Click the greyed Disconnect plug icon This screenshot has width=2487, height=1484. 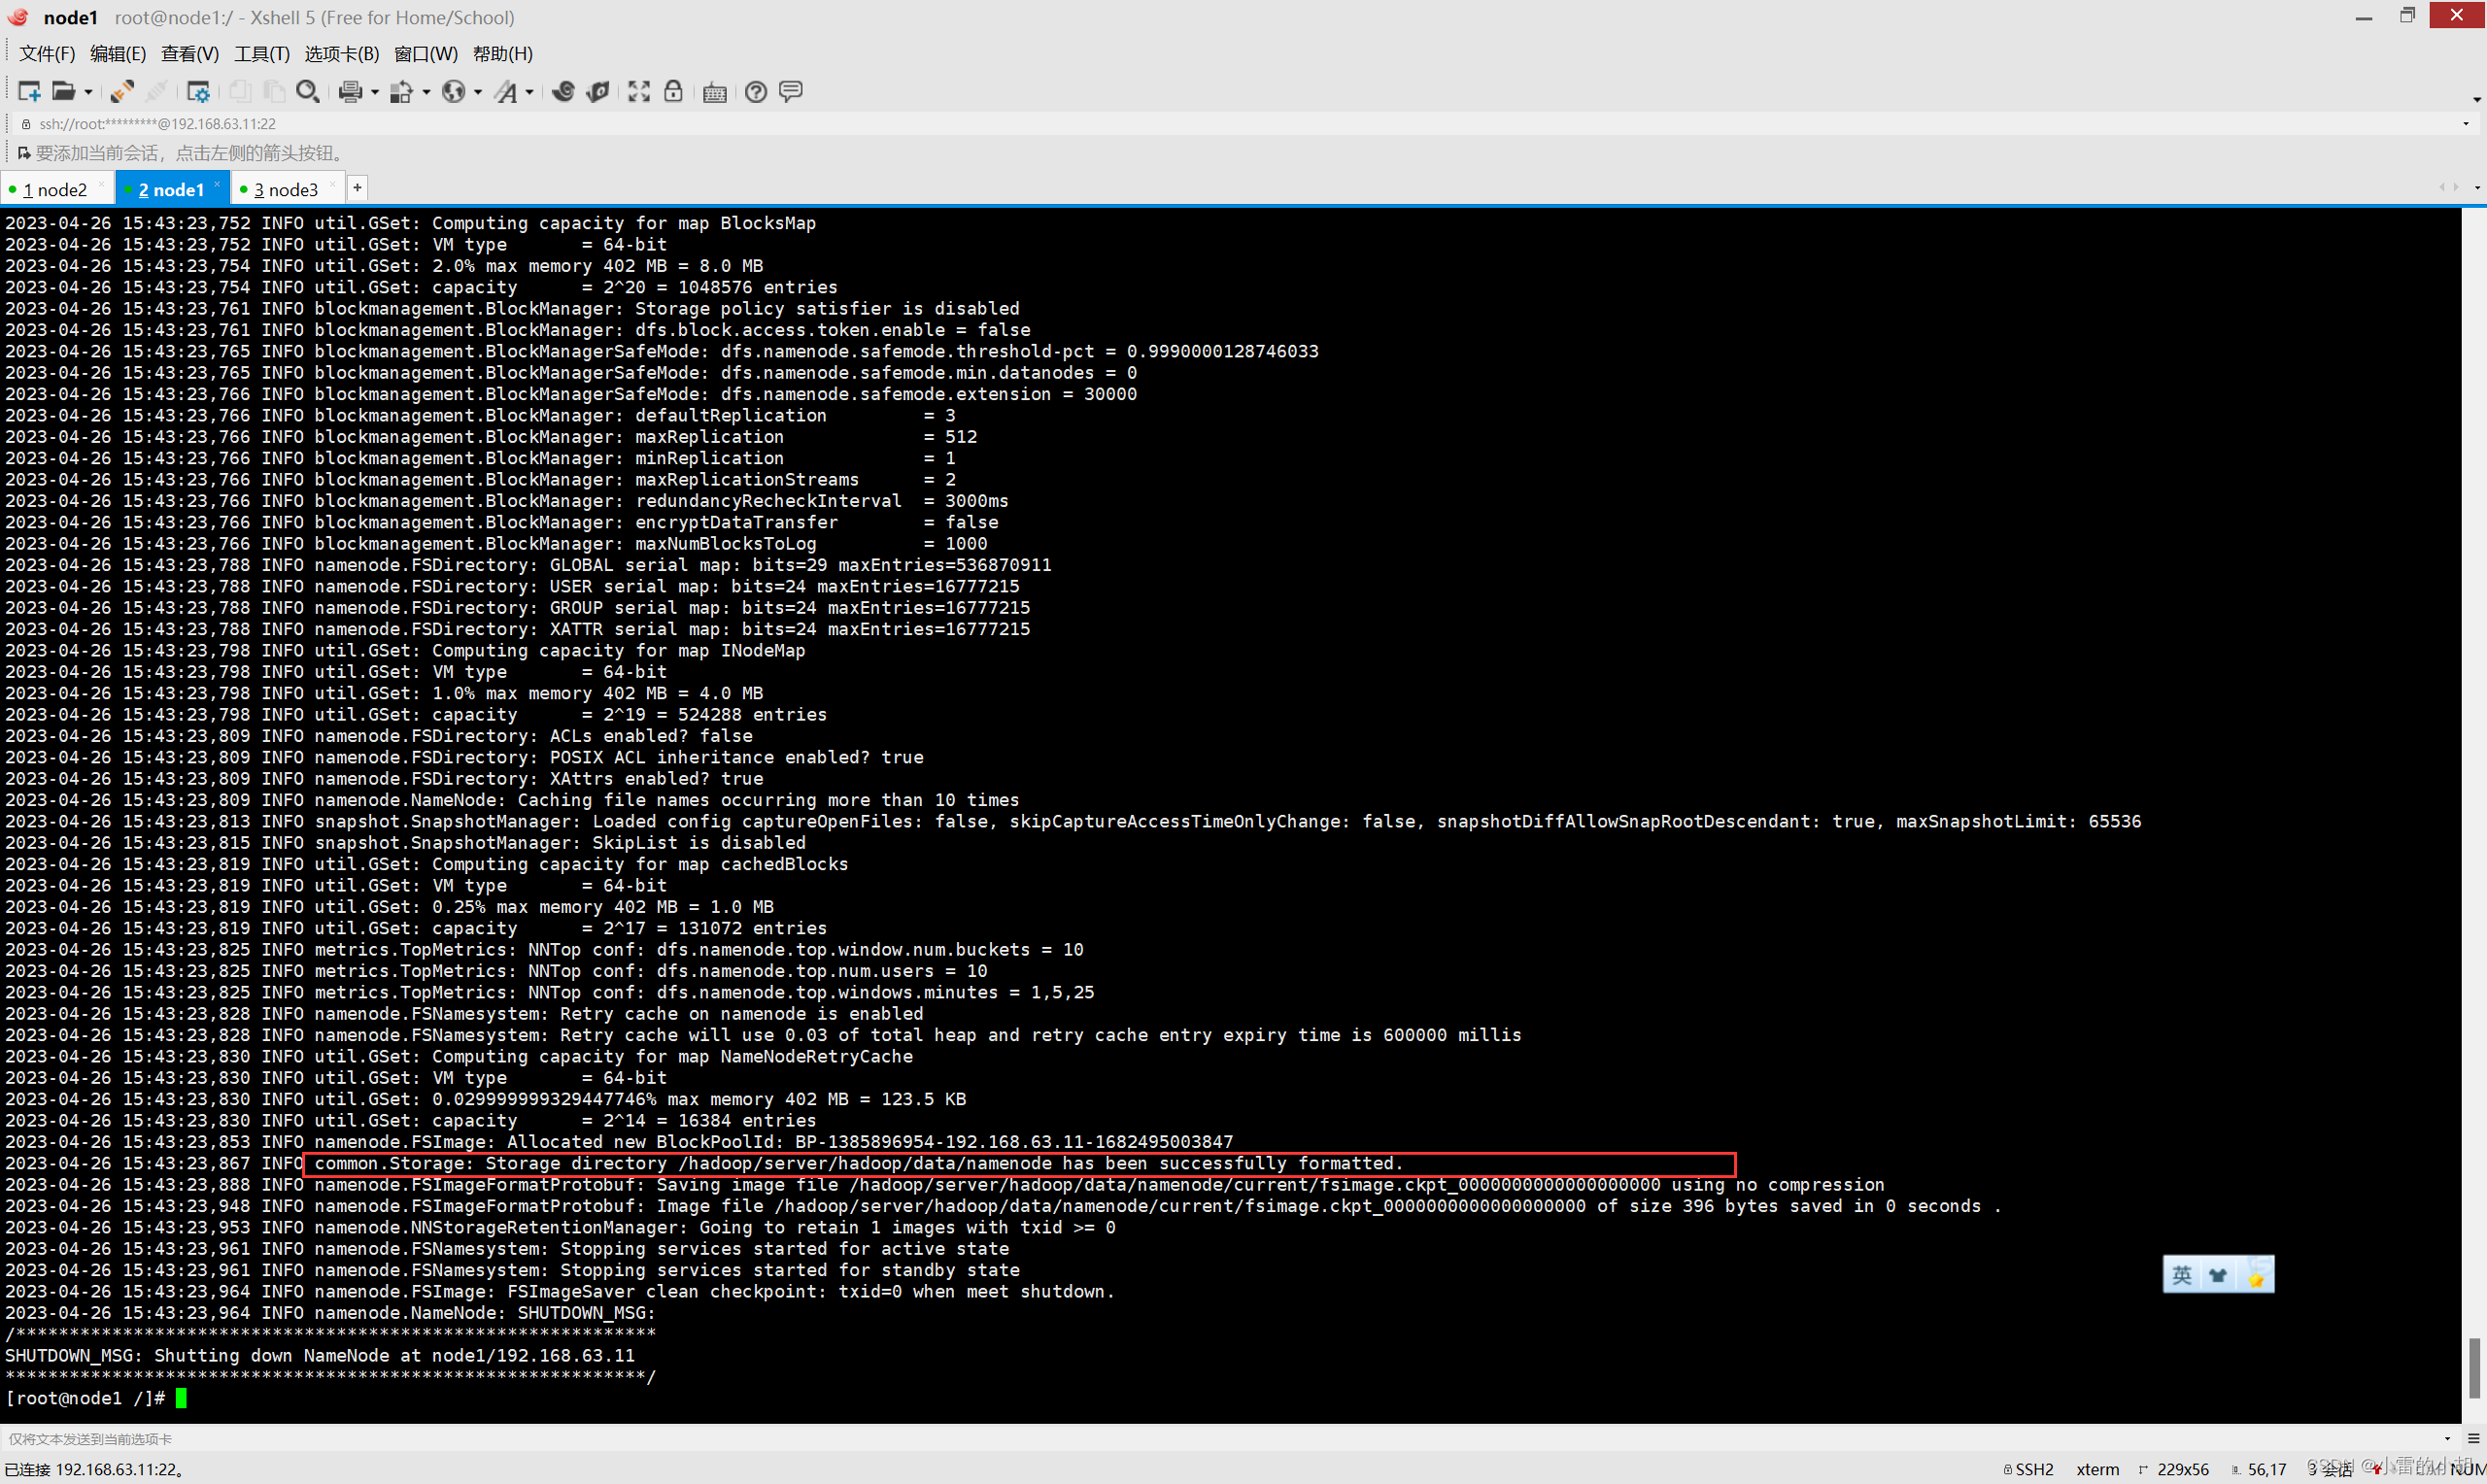pos(156,92)
